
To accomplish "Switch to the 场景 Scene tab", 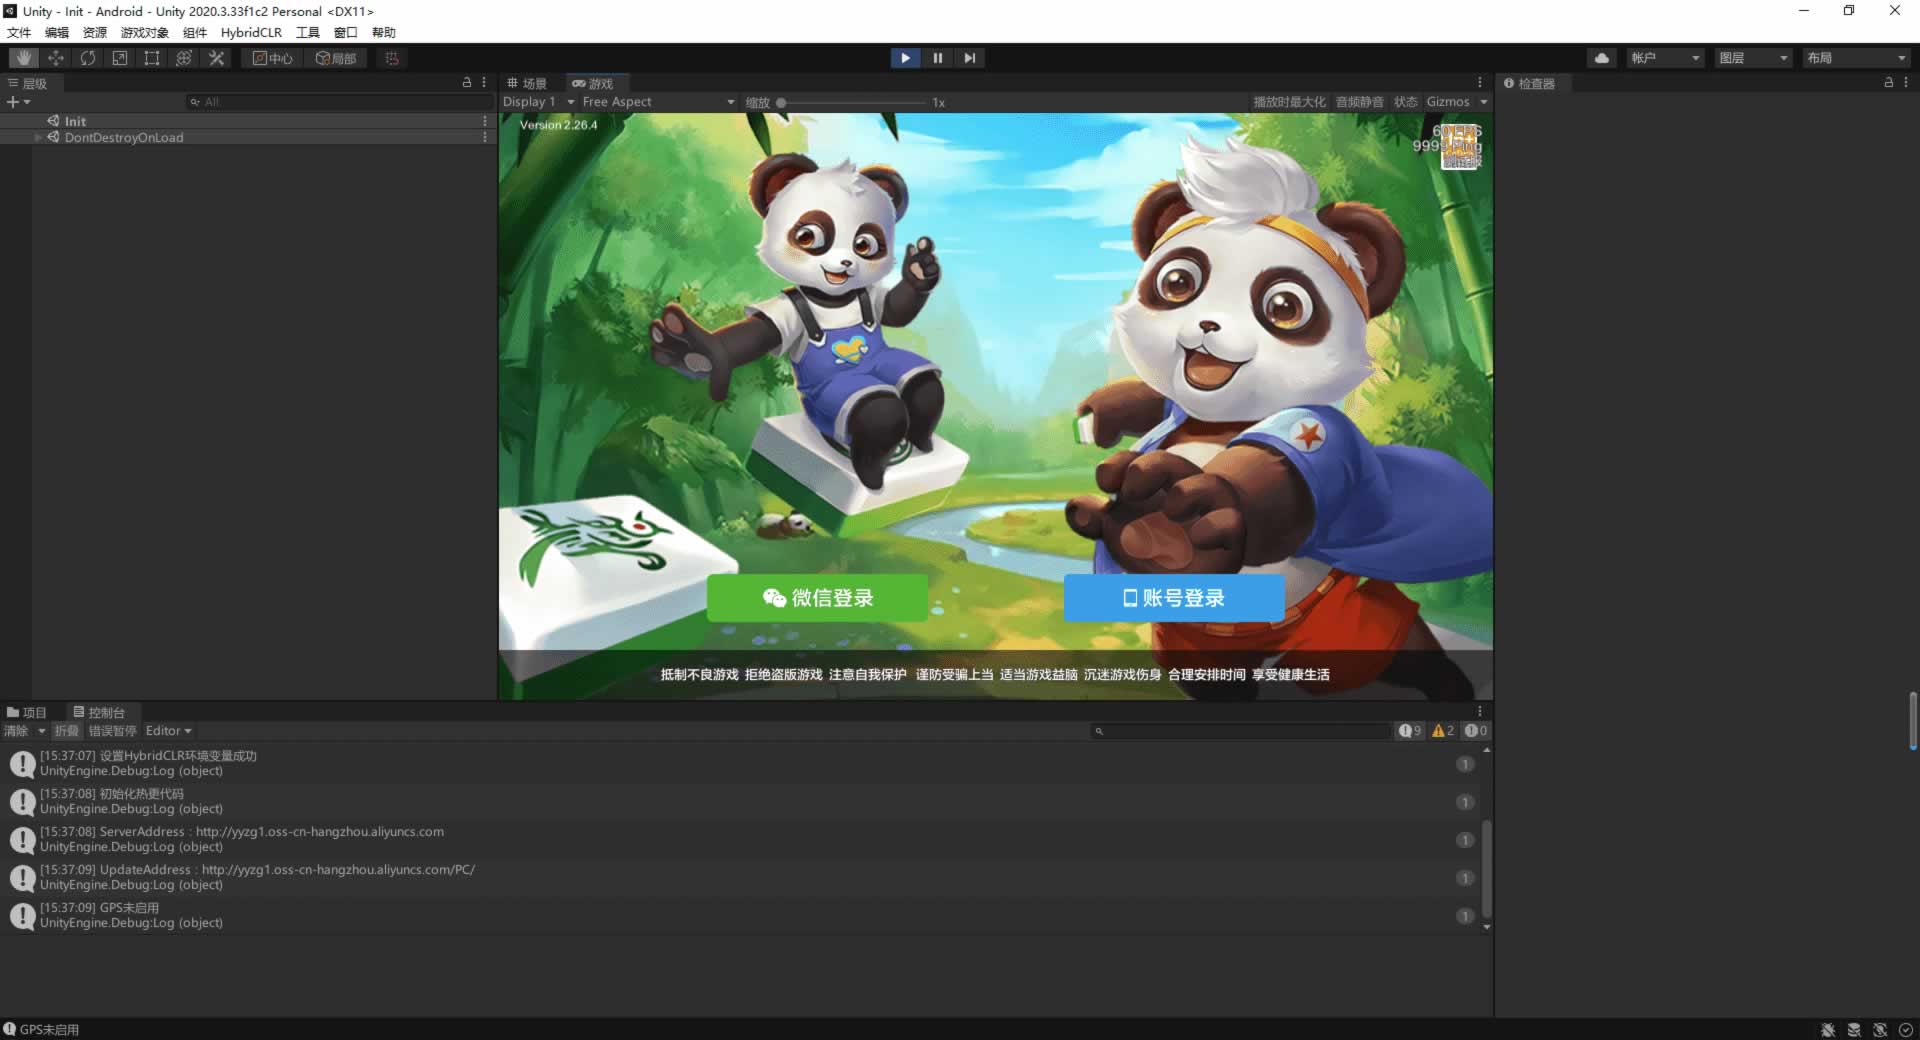I will 528,84.
